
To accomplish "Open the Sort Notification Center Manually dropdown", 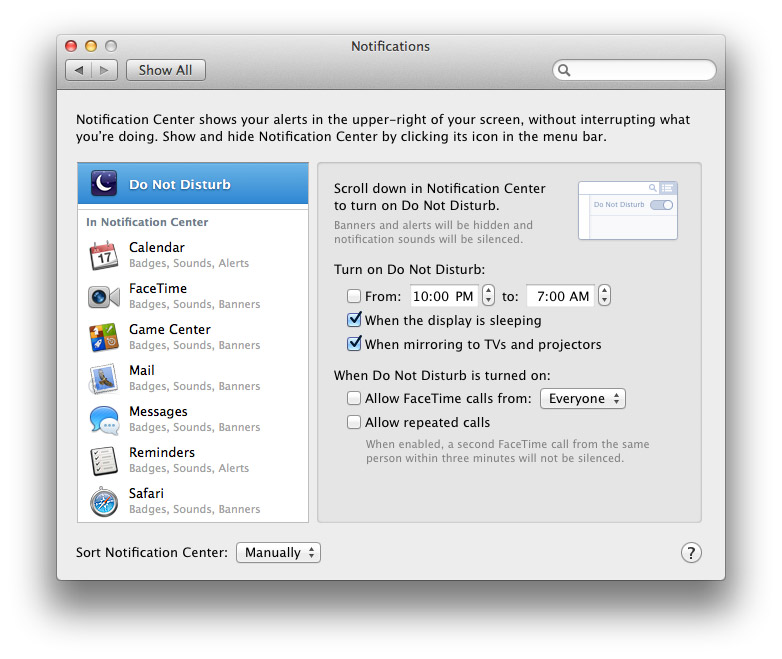I will (278, 552).
